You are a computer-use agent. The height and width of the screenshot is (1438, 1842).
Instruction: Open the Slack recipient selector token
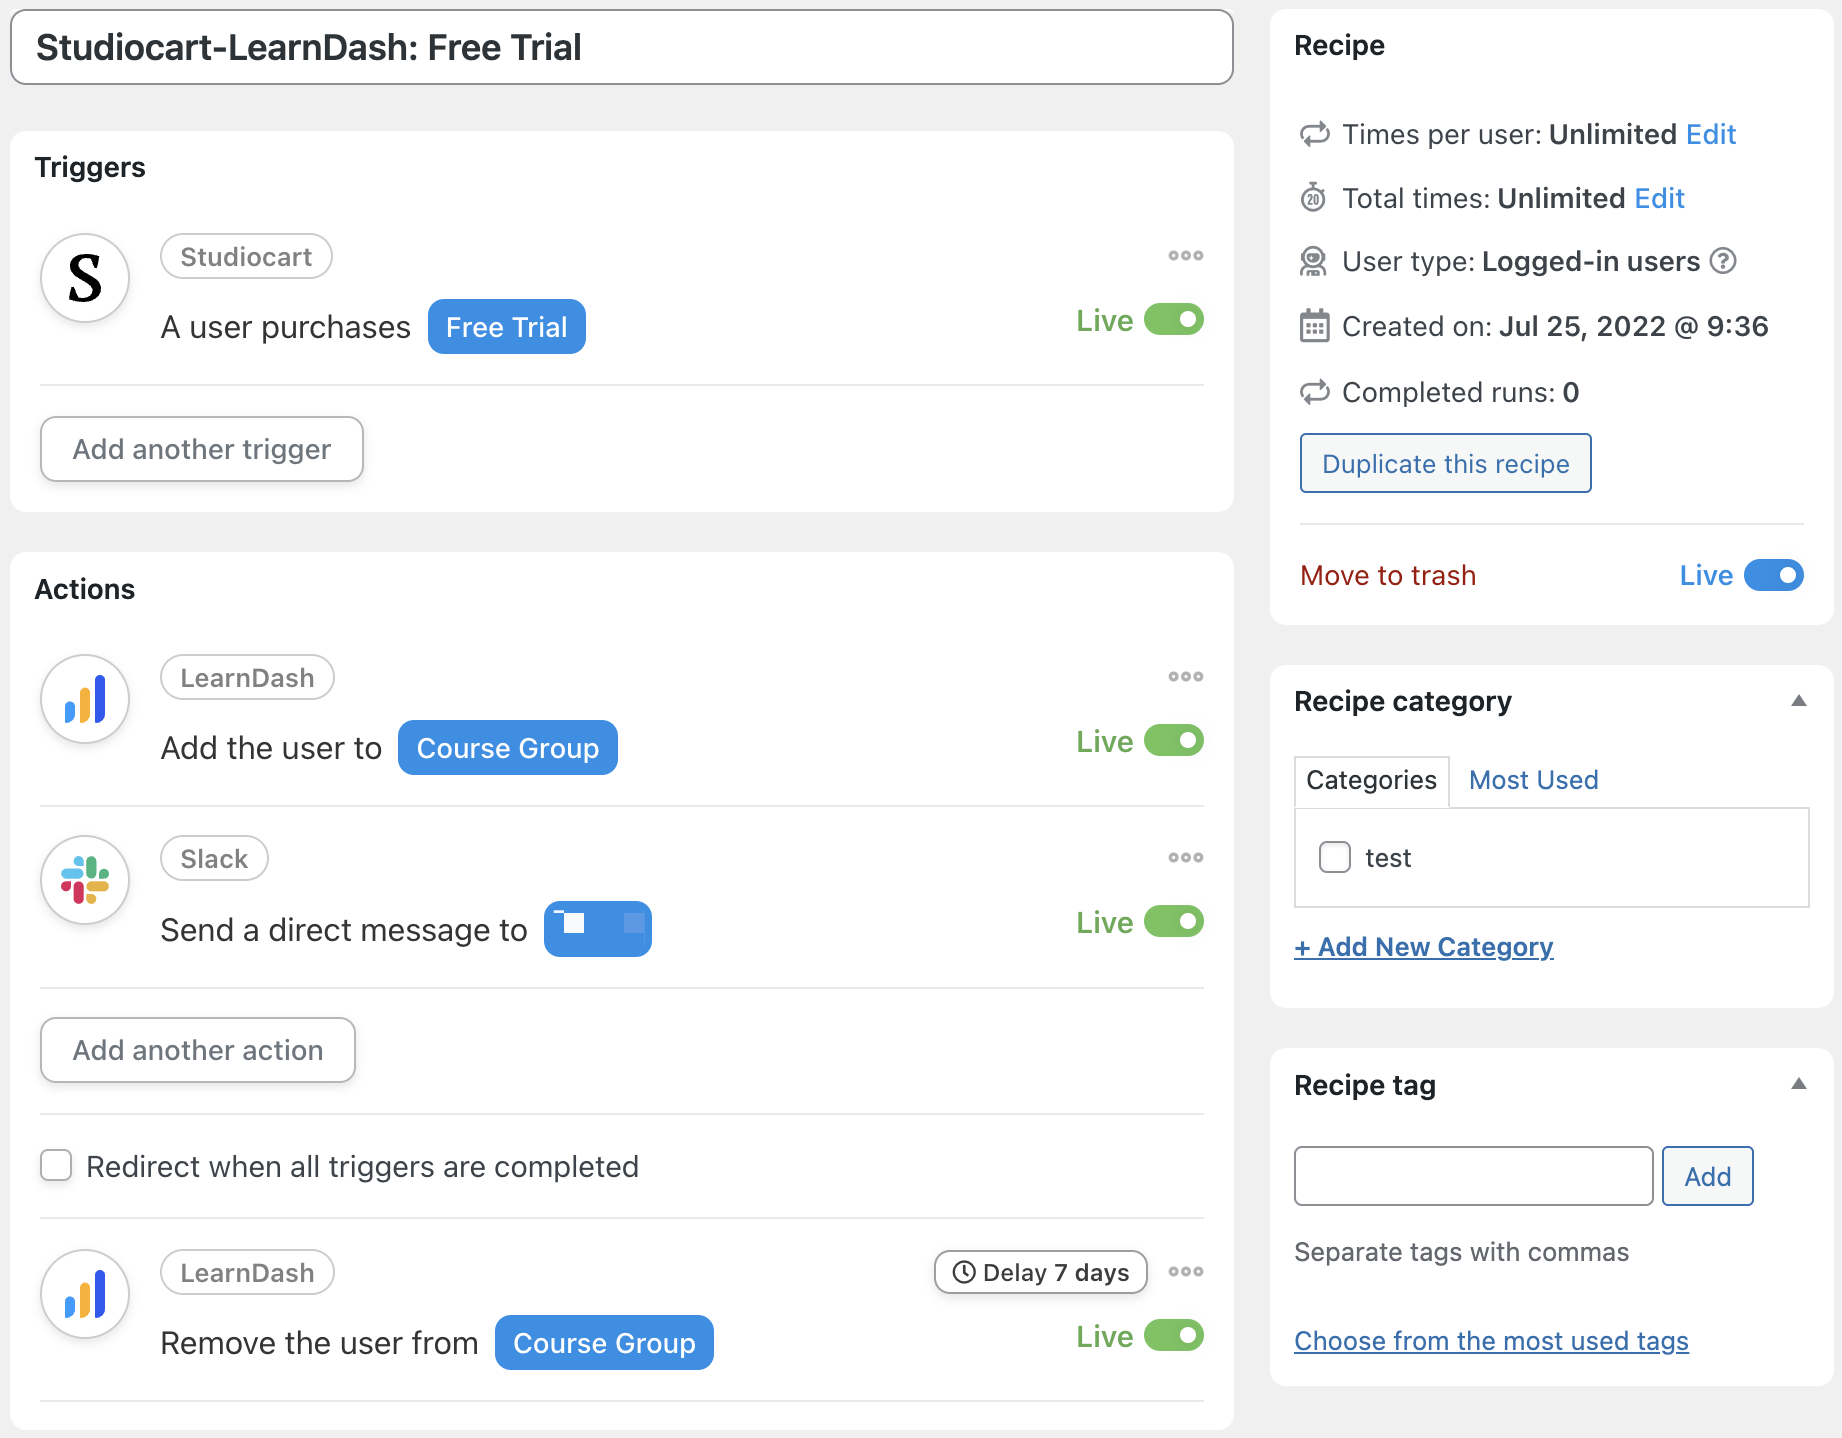[x=598, y=929]
